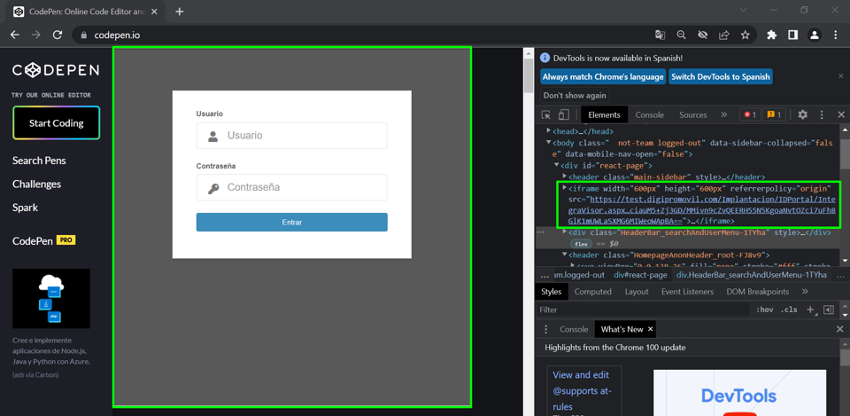The height and width of the screenshot is (416, 850).
Task: Expand the head element in DOM tree
Action: (x=548, y=131)
